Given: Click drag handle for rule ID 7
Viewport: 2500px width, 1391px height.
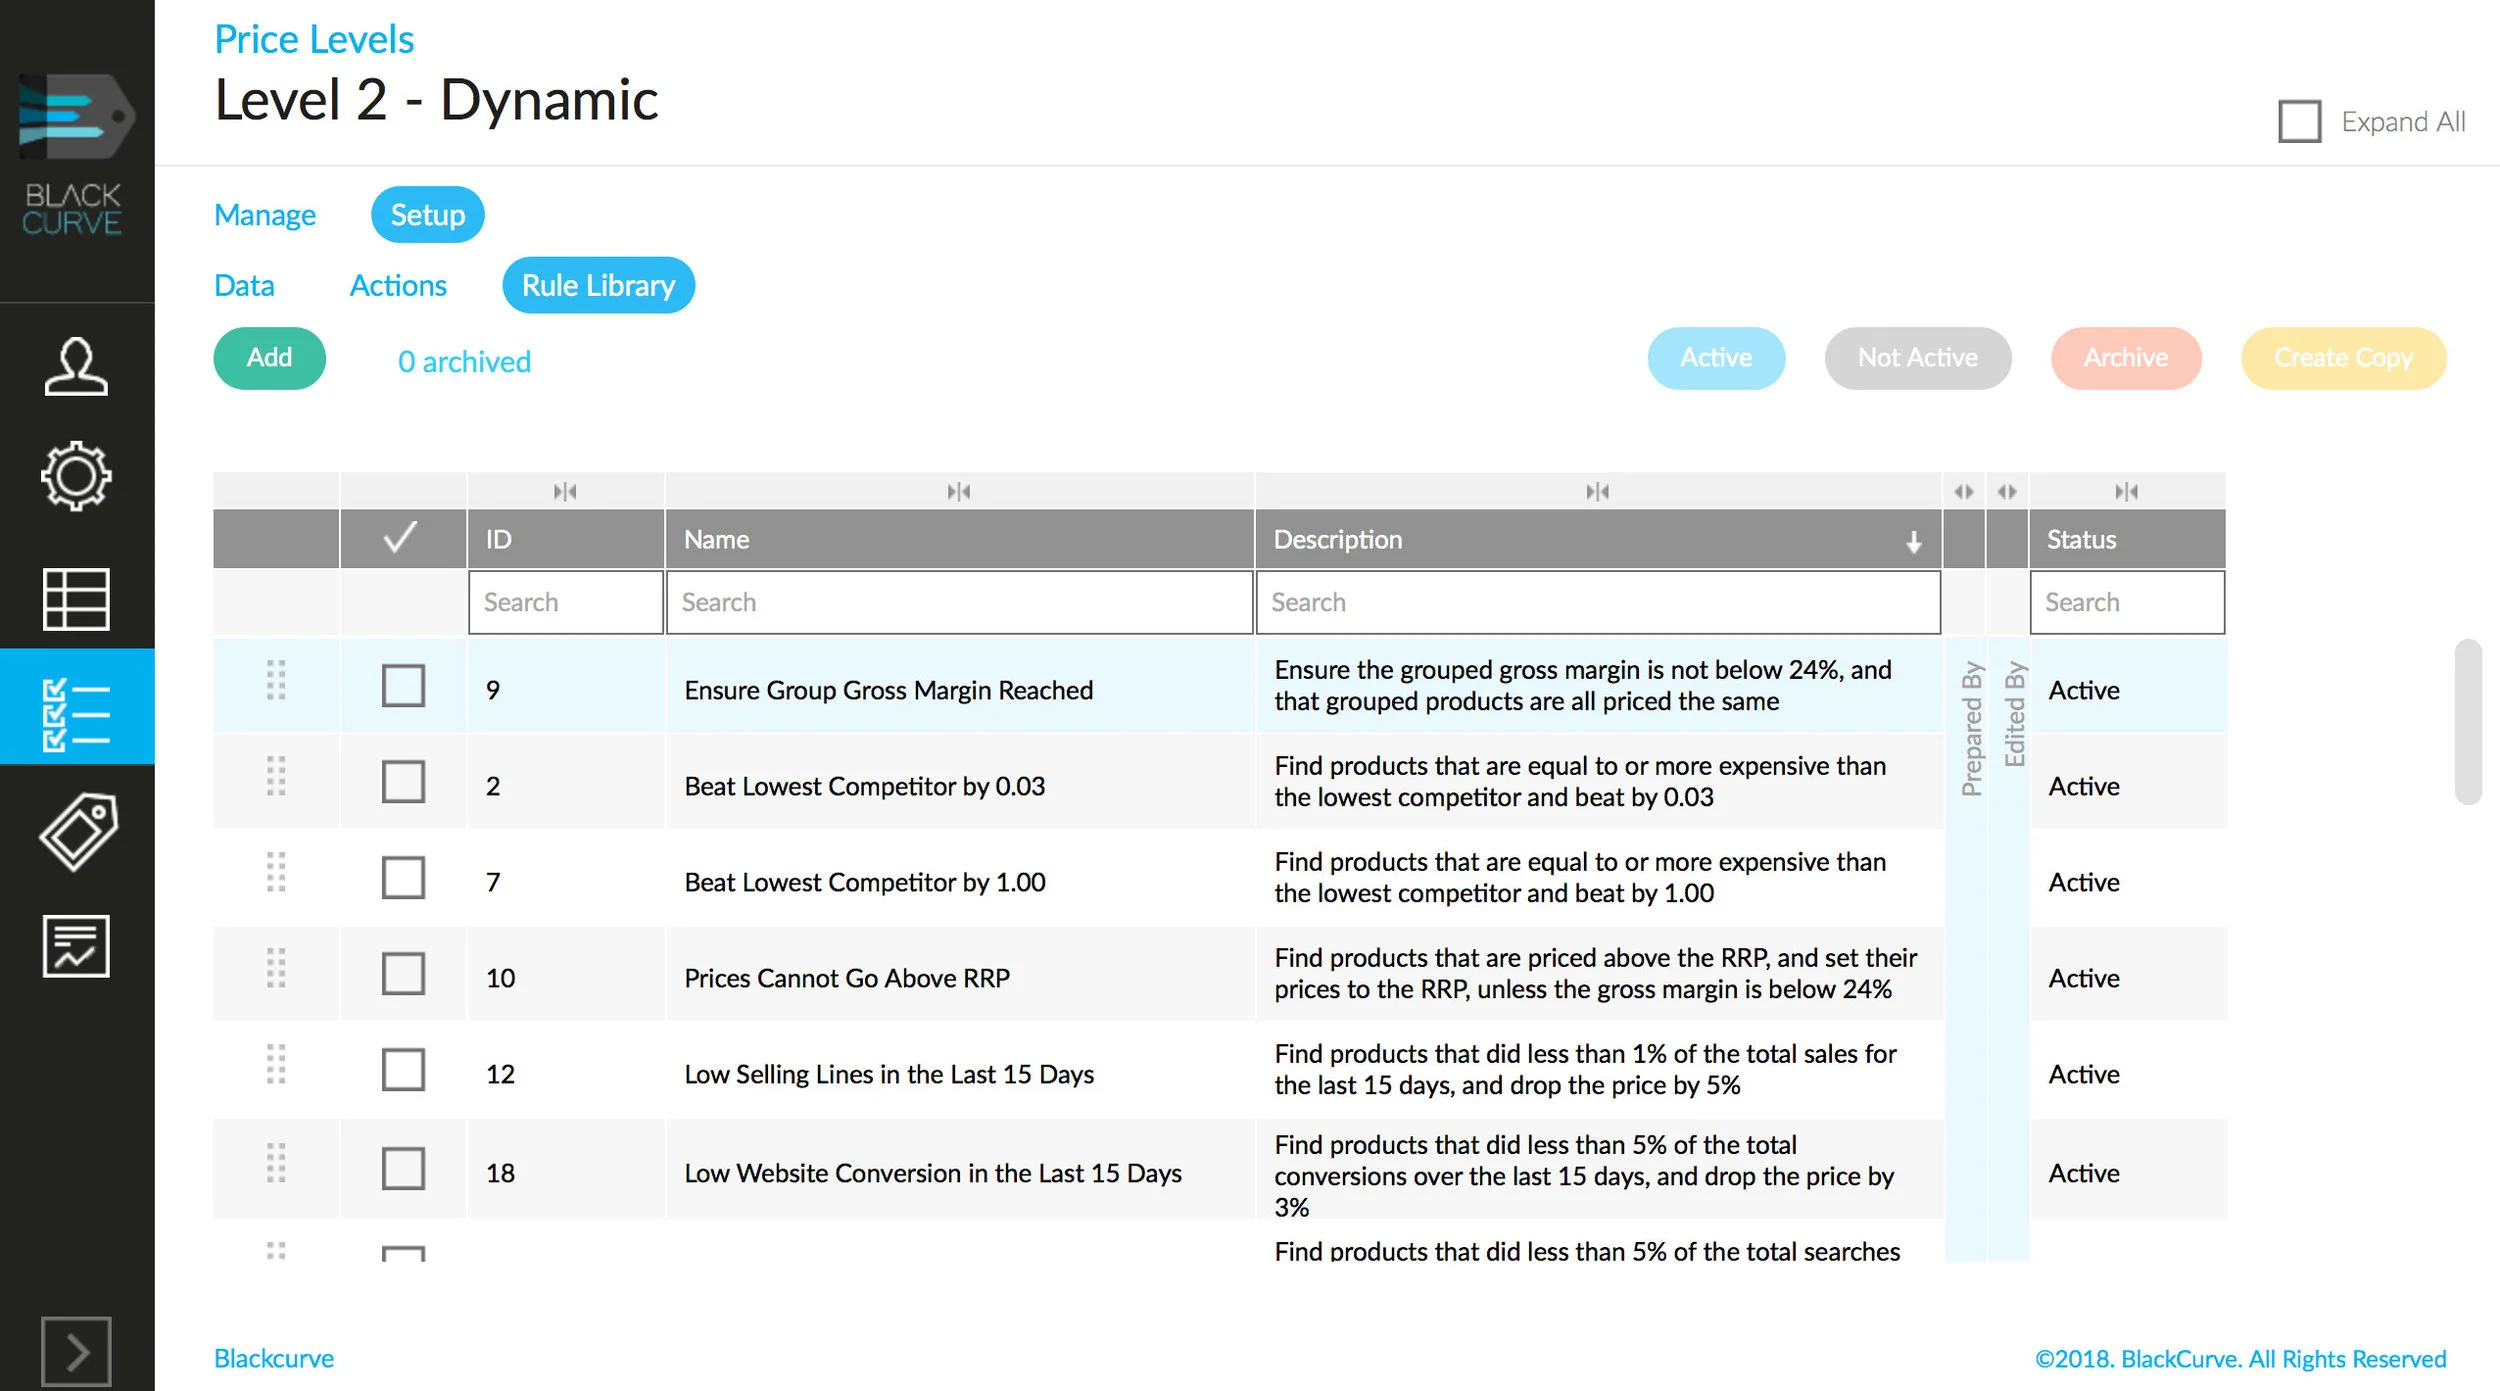Looking at the screenshot, I should tap(276, 871).
